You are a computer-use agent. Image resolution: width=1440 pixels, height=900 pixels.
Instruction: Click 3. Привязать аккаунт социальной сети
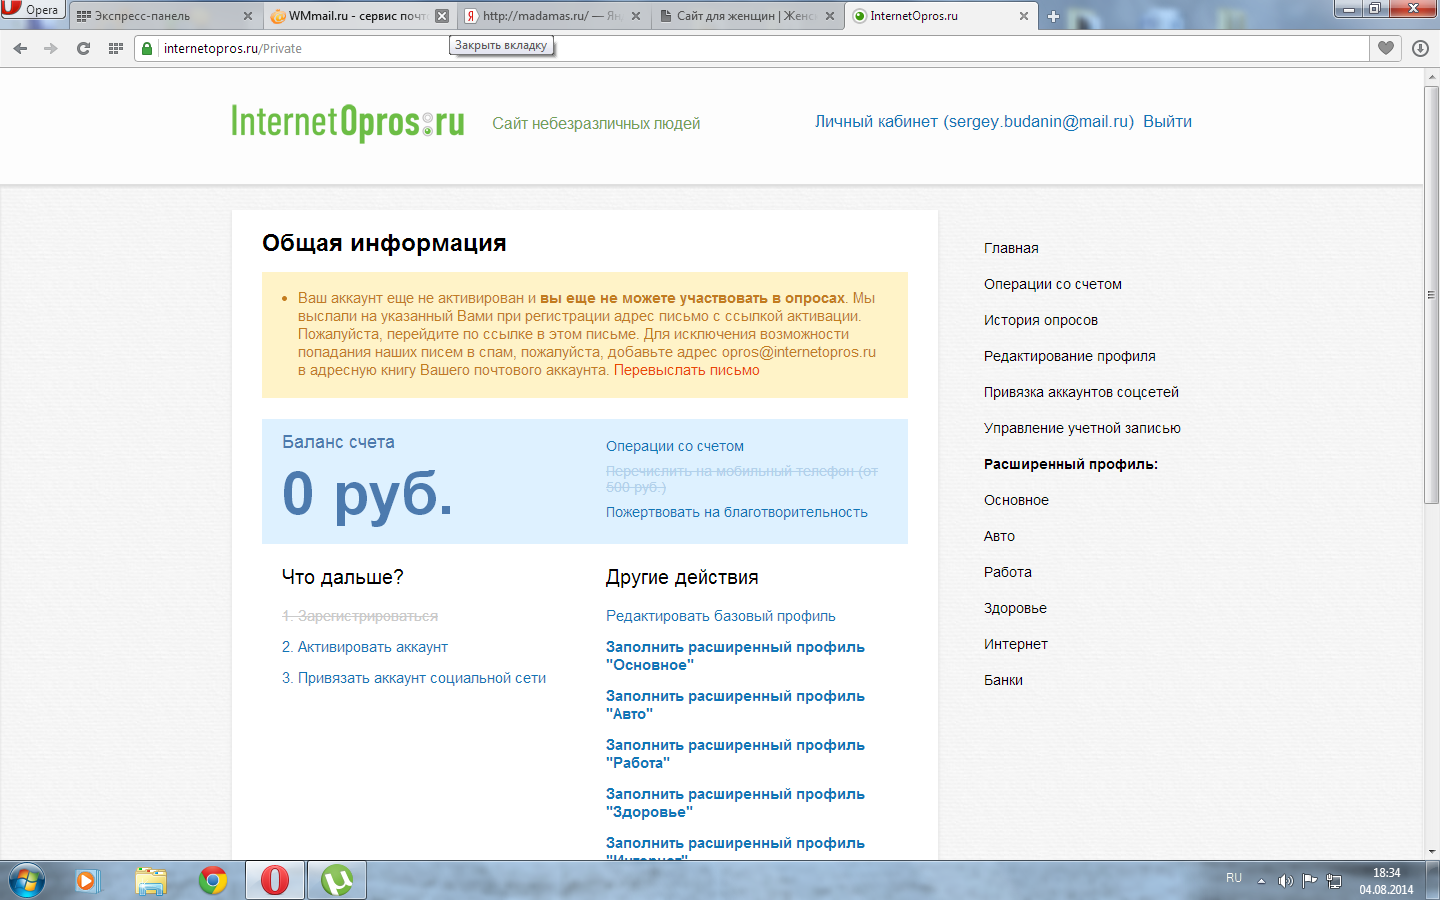click(414, 678)
